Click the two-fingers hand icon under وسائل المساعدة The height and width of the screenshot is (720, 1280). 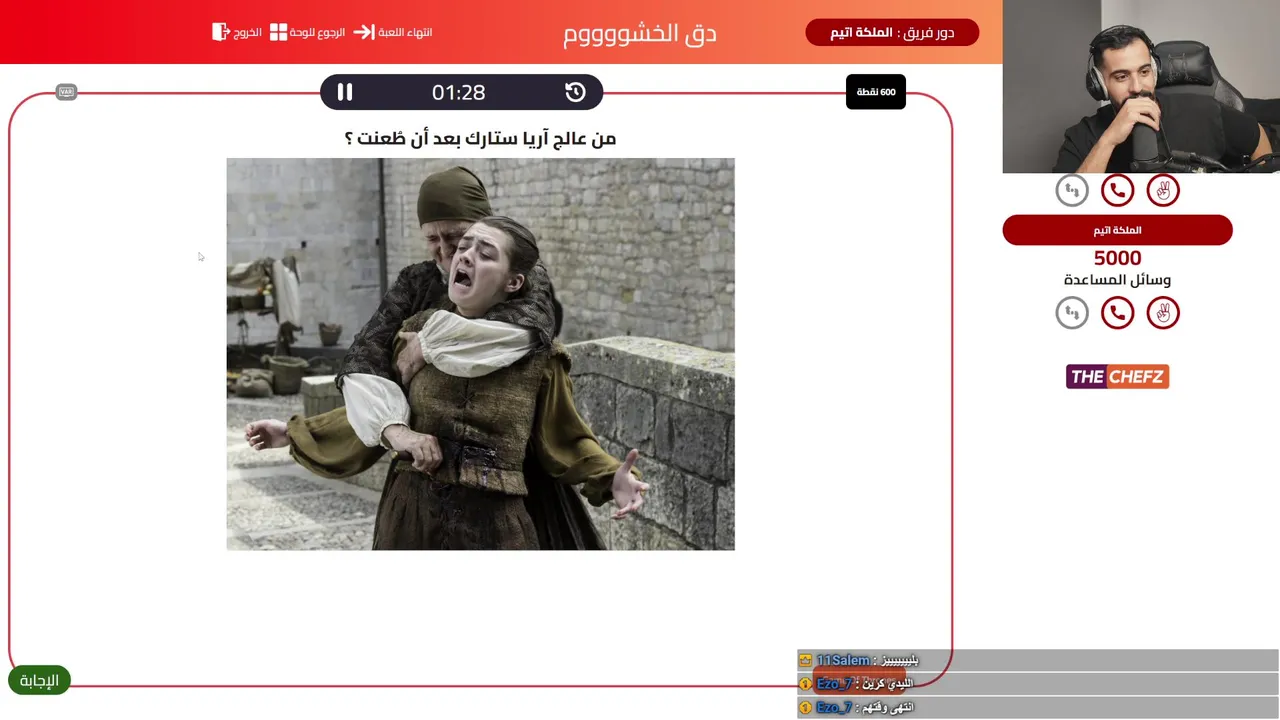1163,313
